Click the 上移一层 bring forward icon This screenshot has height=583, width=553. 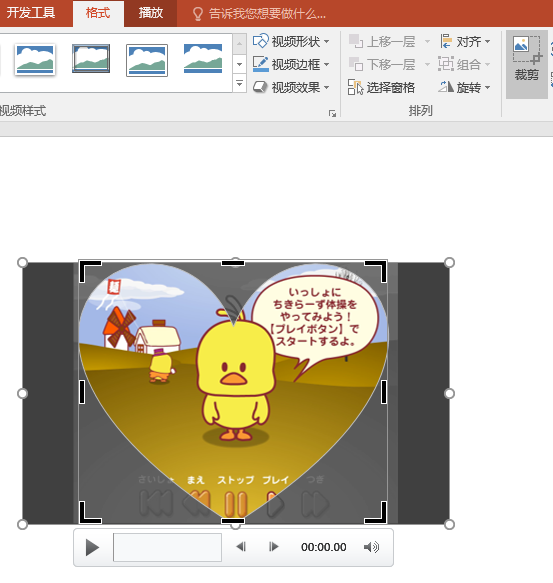pyautogui.click(x=356, y=41)
